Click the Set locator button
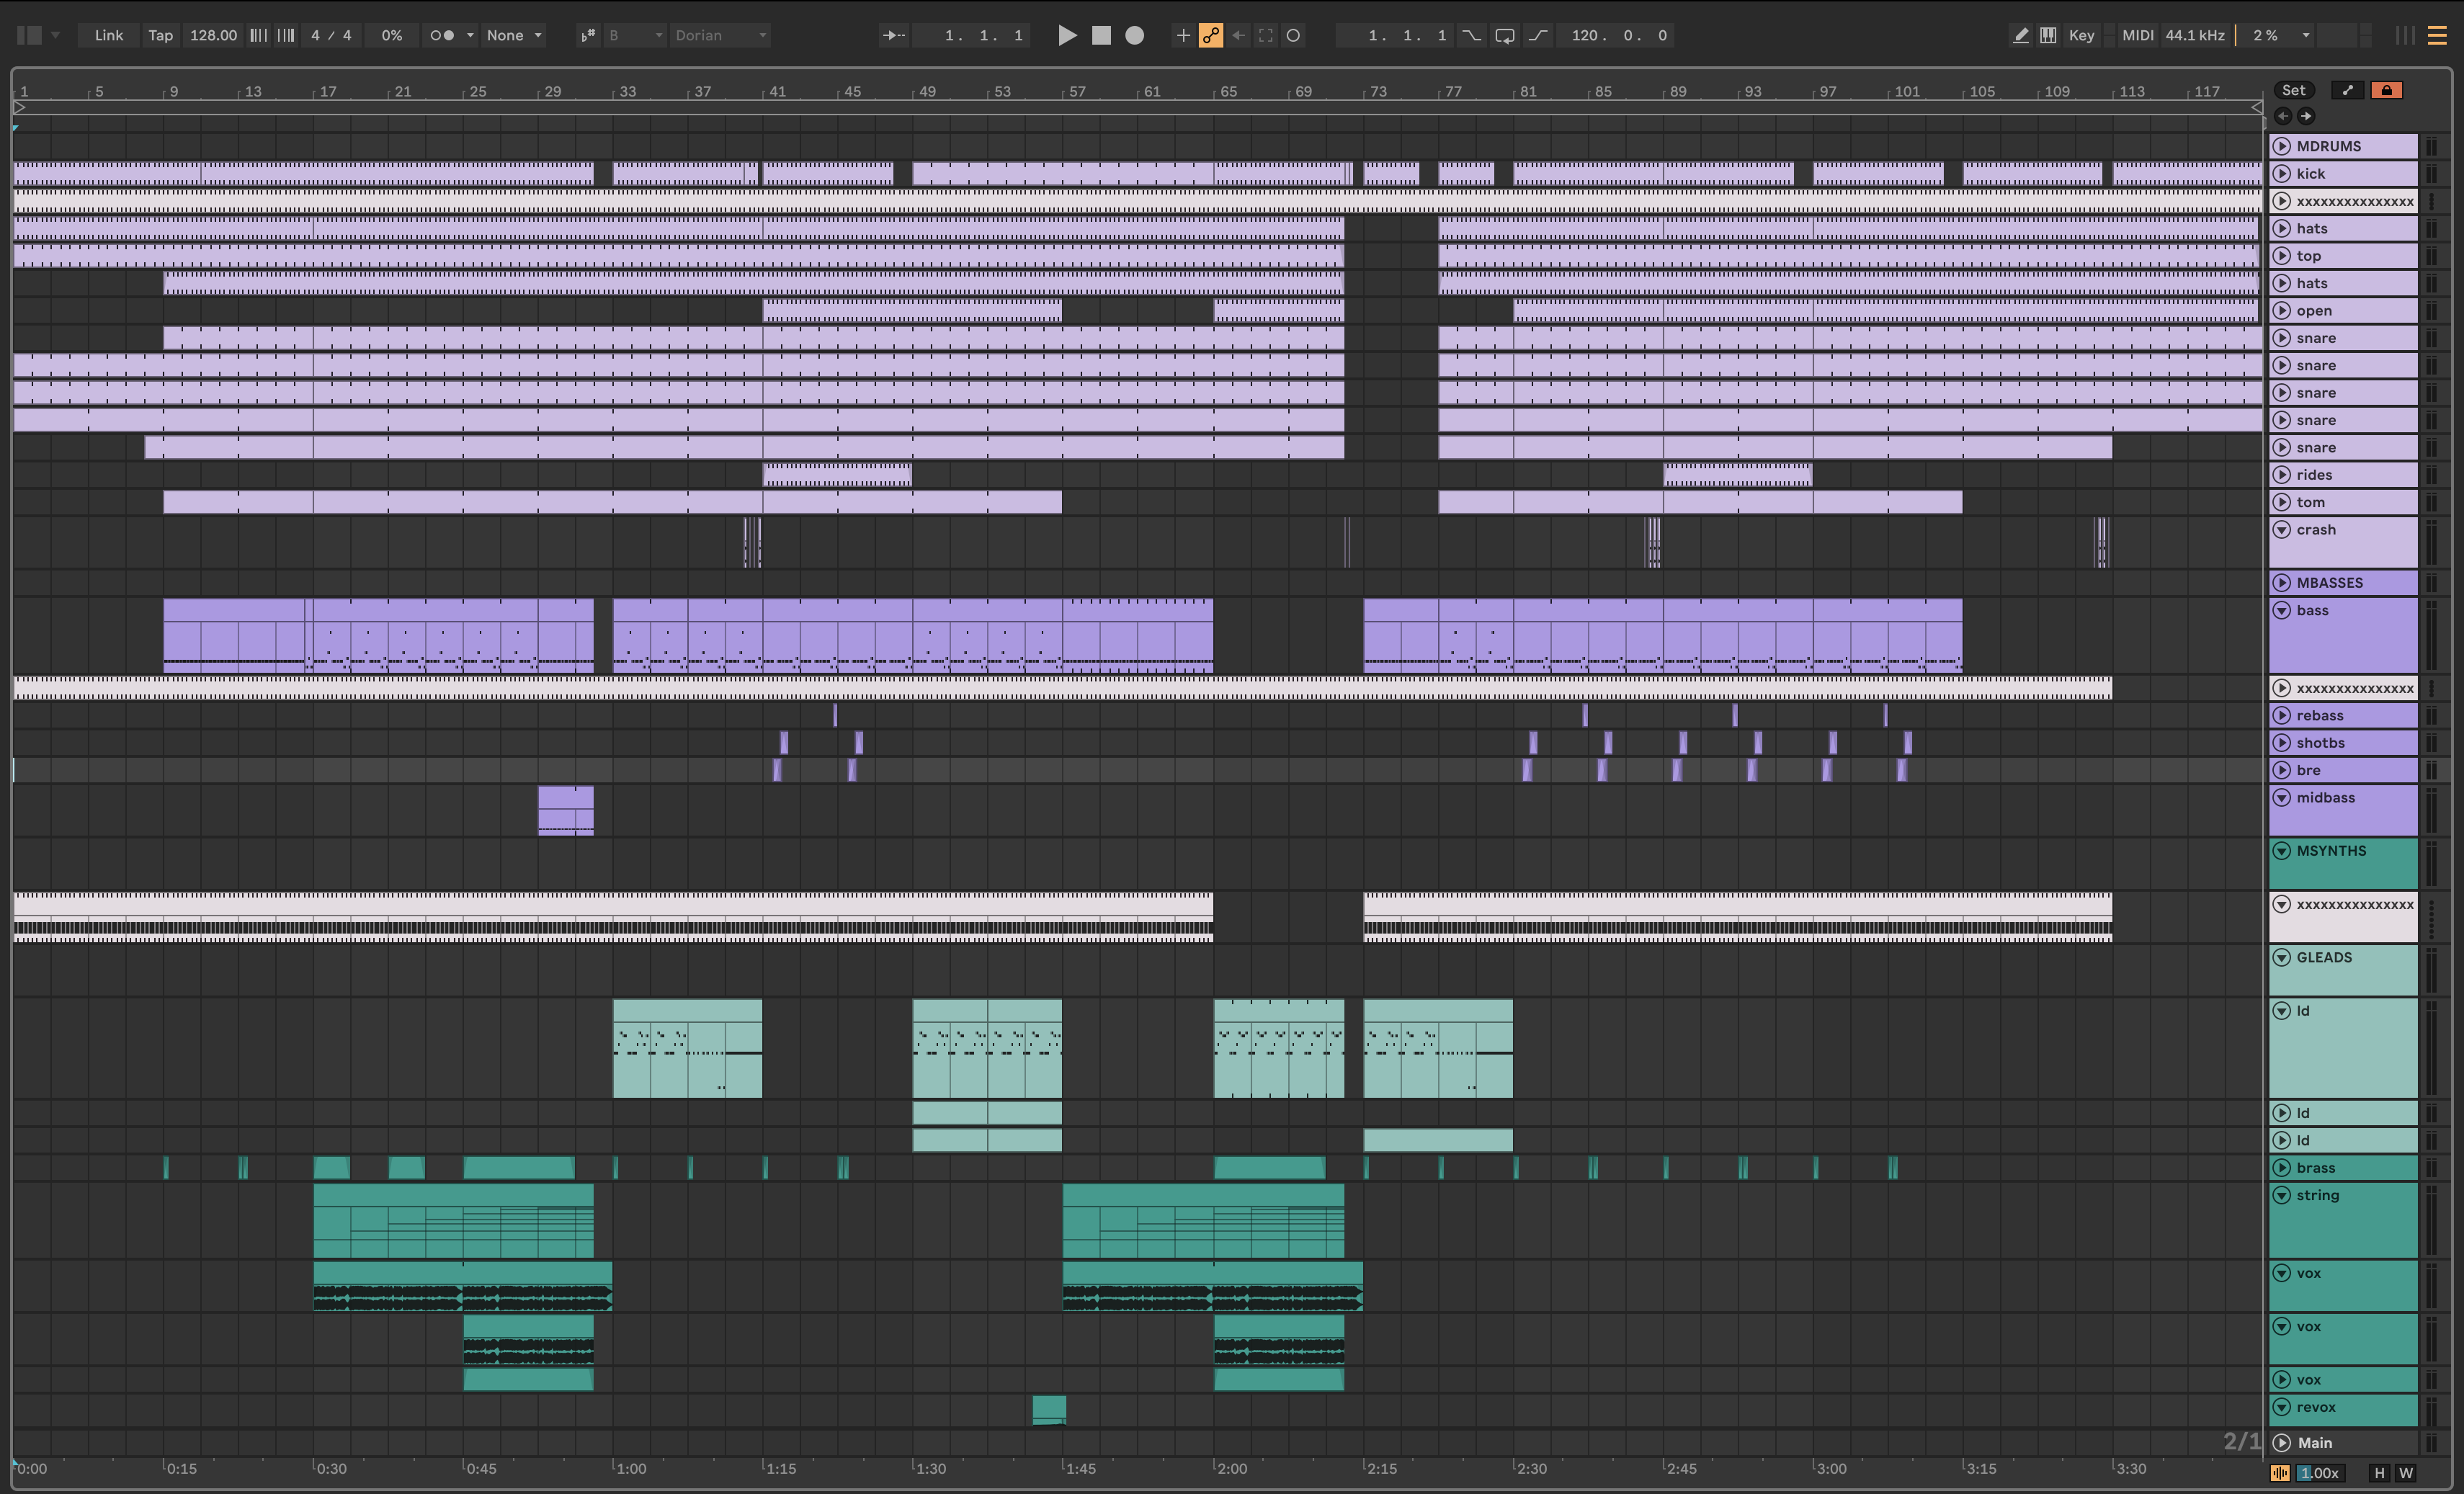 [2293, 90]
